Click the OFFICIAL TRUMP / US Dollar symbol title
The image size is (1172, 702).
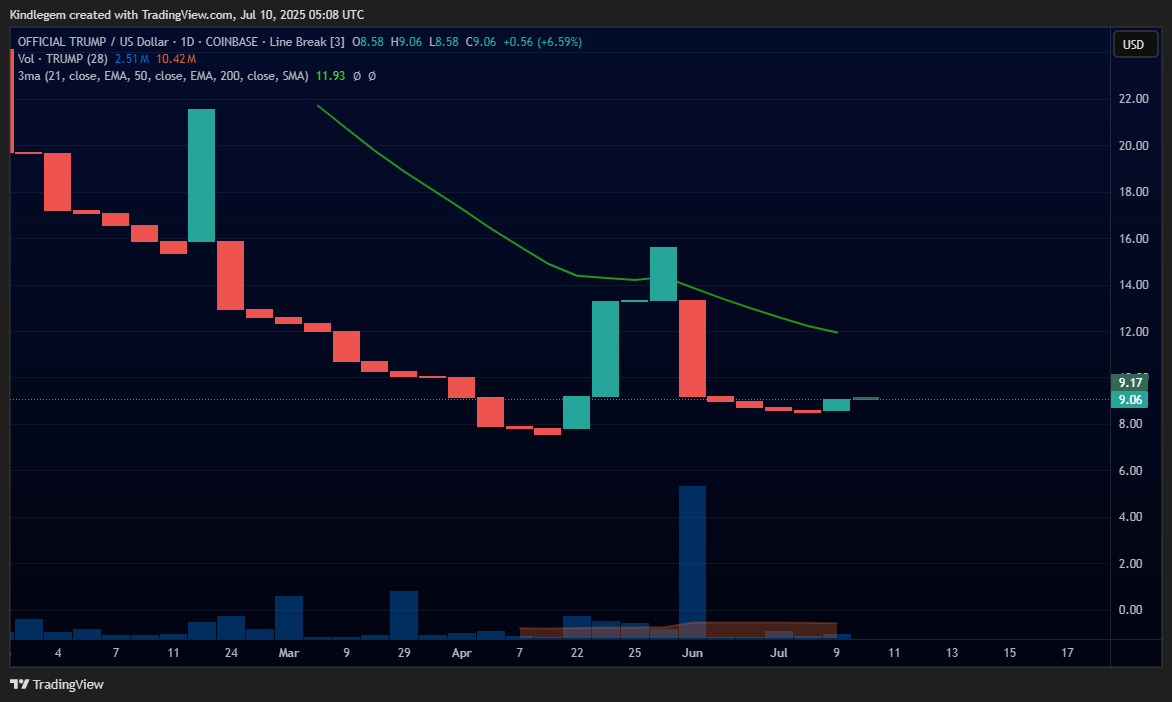(93, 42)
